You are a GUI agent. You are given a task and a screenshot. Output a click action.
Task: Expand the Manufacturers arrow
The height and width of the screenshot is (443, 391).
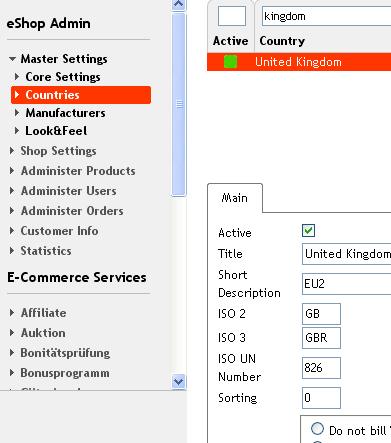(x=17, y=113)
